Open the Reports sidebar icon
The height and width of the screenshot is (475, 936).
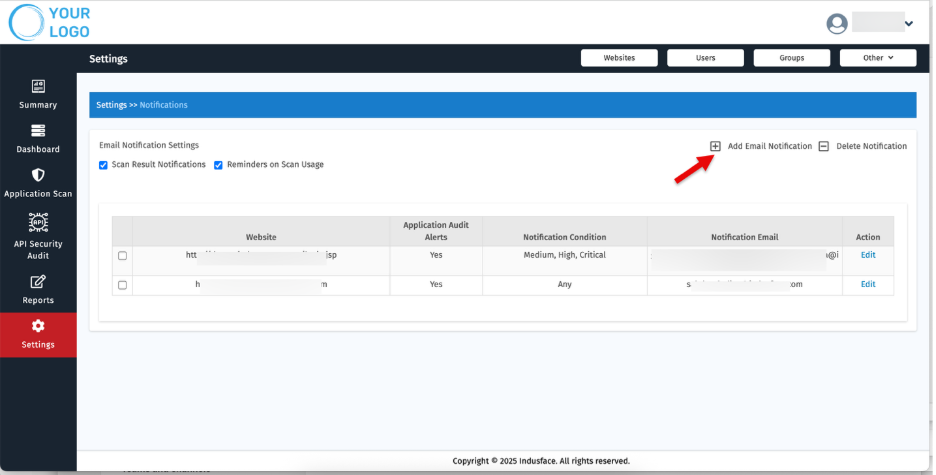[38, 281]
